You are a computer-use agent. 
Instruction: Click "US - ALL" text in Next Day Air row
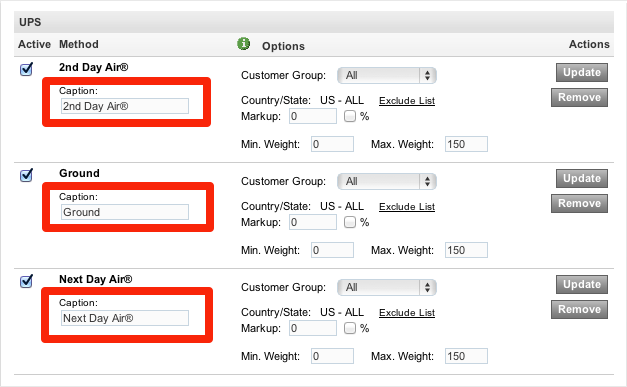(342, 312)
